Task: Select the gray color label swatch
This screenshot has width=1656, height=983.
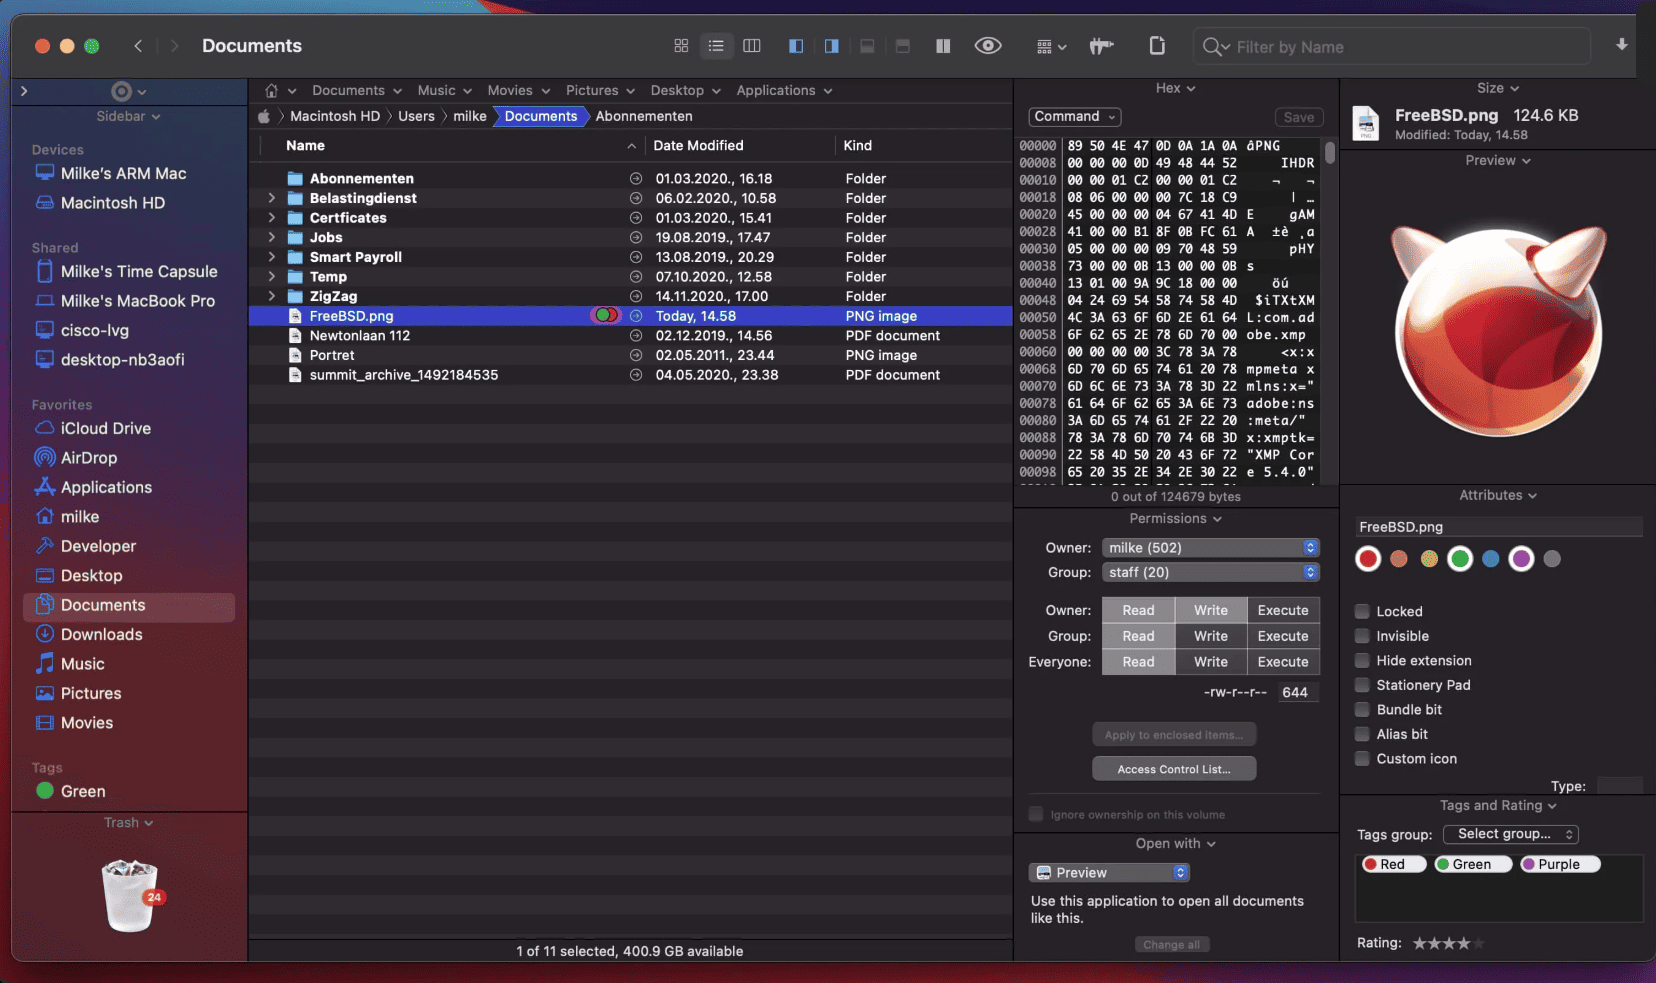Action: tap(1552, 559)
